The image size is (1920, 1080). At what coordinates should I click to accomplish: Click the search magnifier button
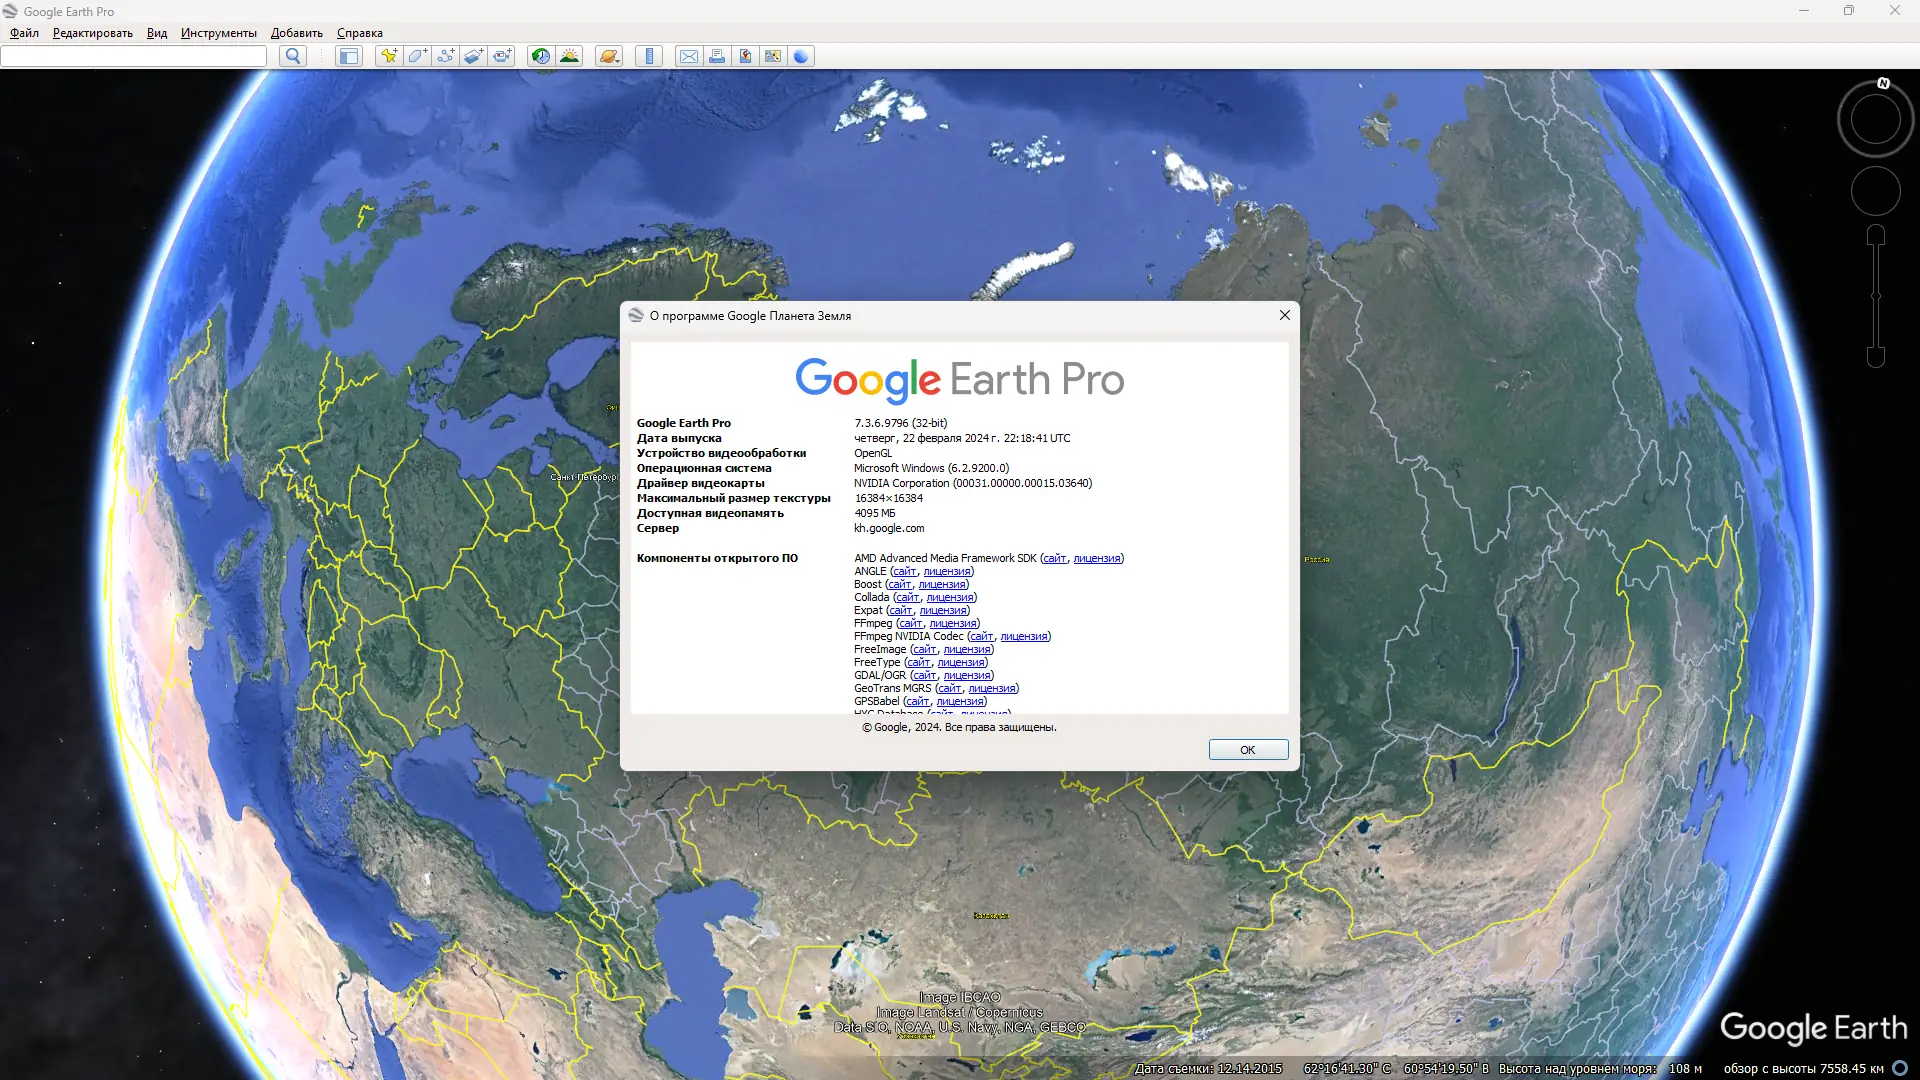292,56
